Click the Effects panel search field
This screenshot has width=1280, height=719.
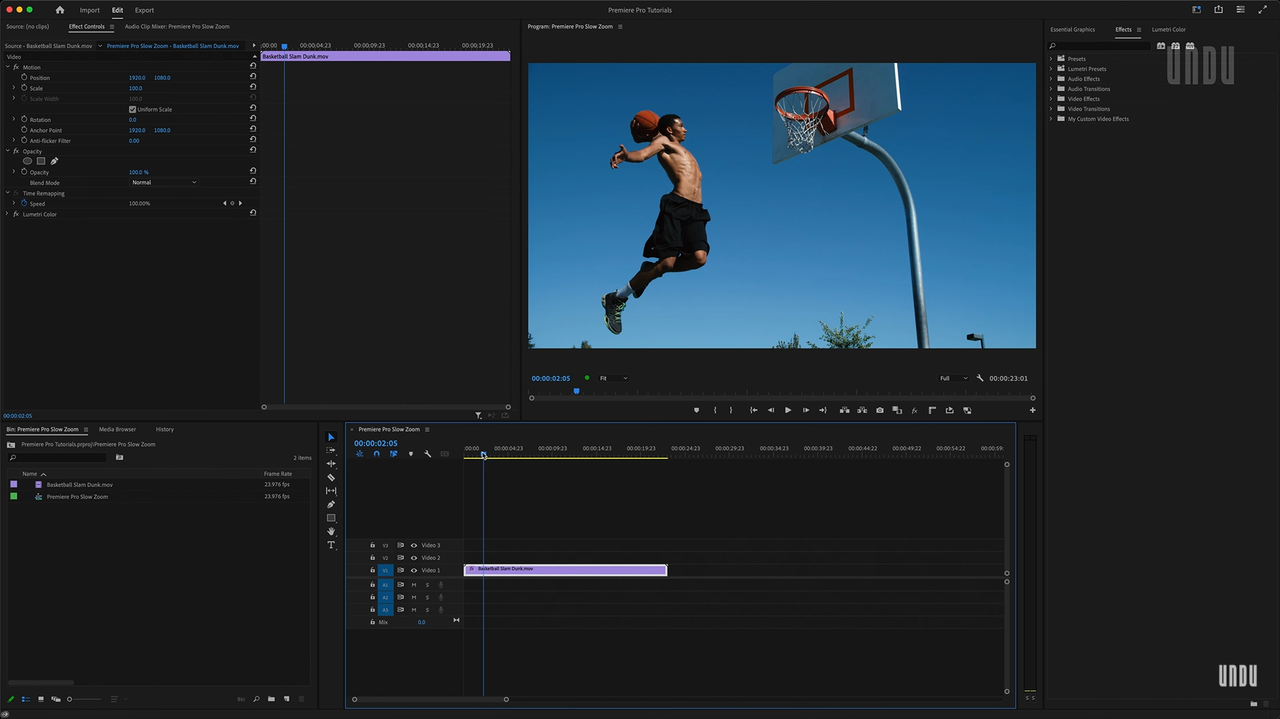(x=1098, y=46)
